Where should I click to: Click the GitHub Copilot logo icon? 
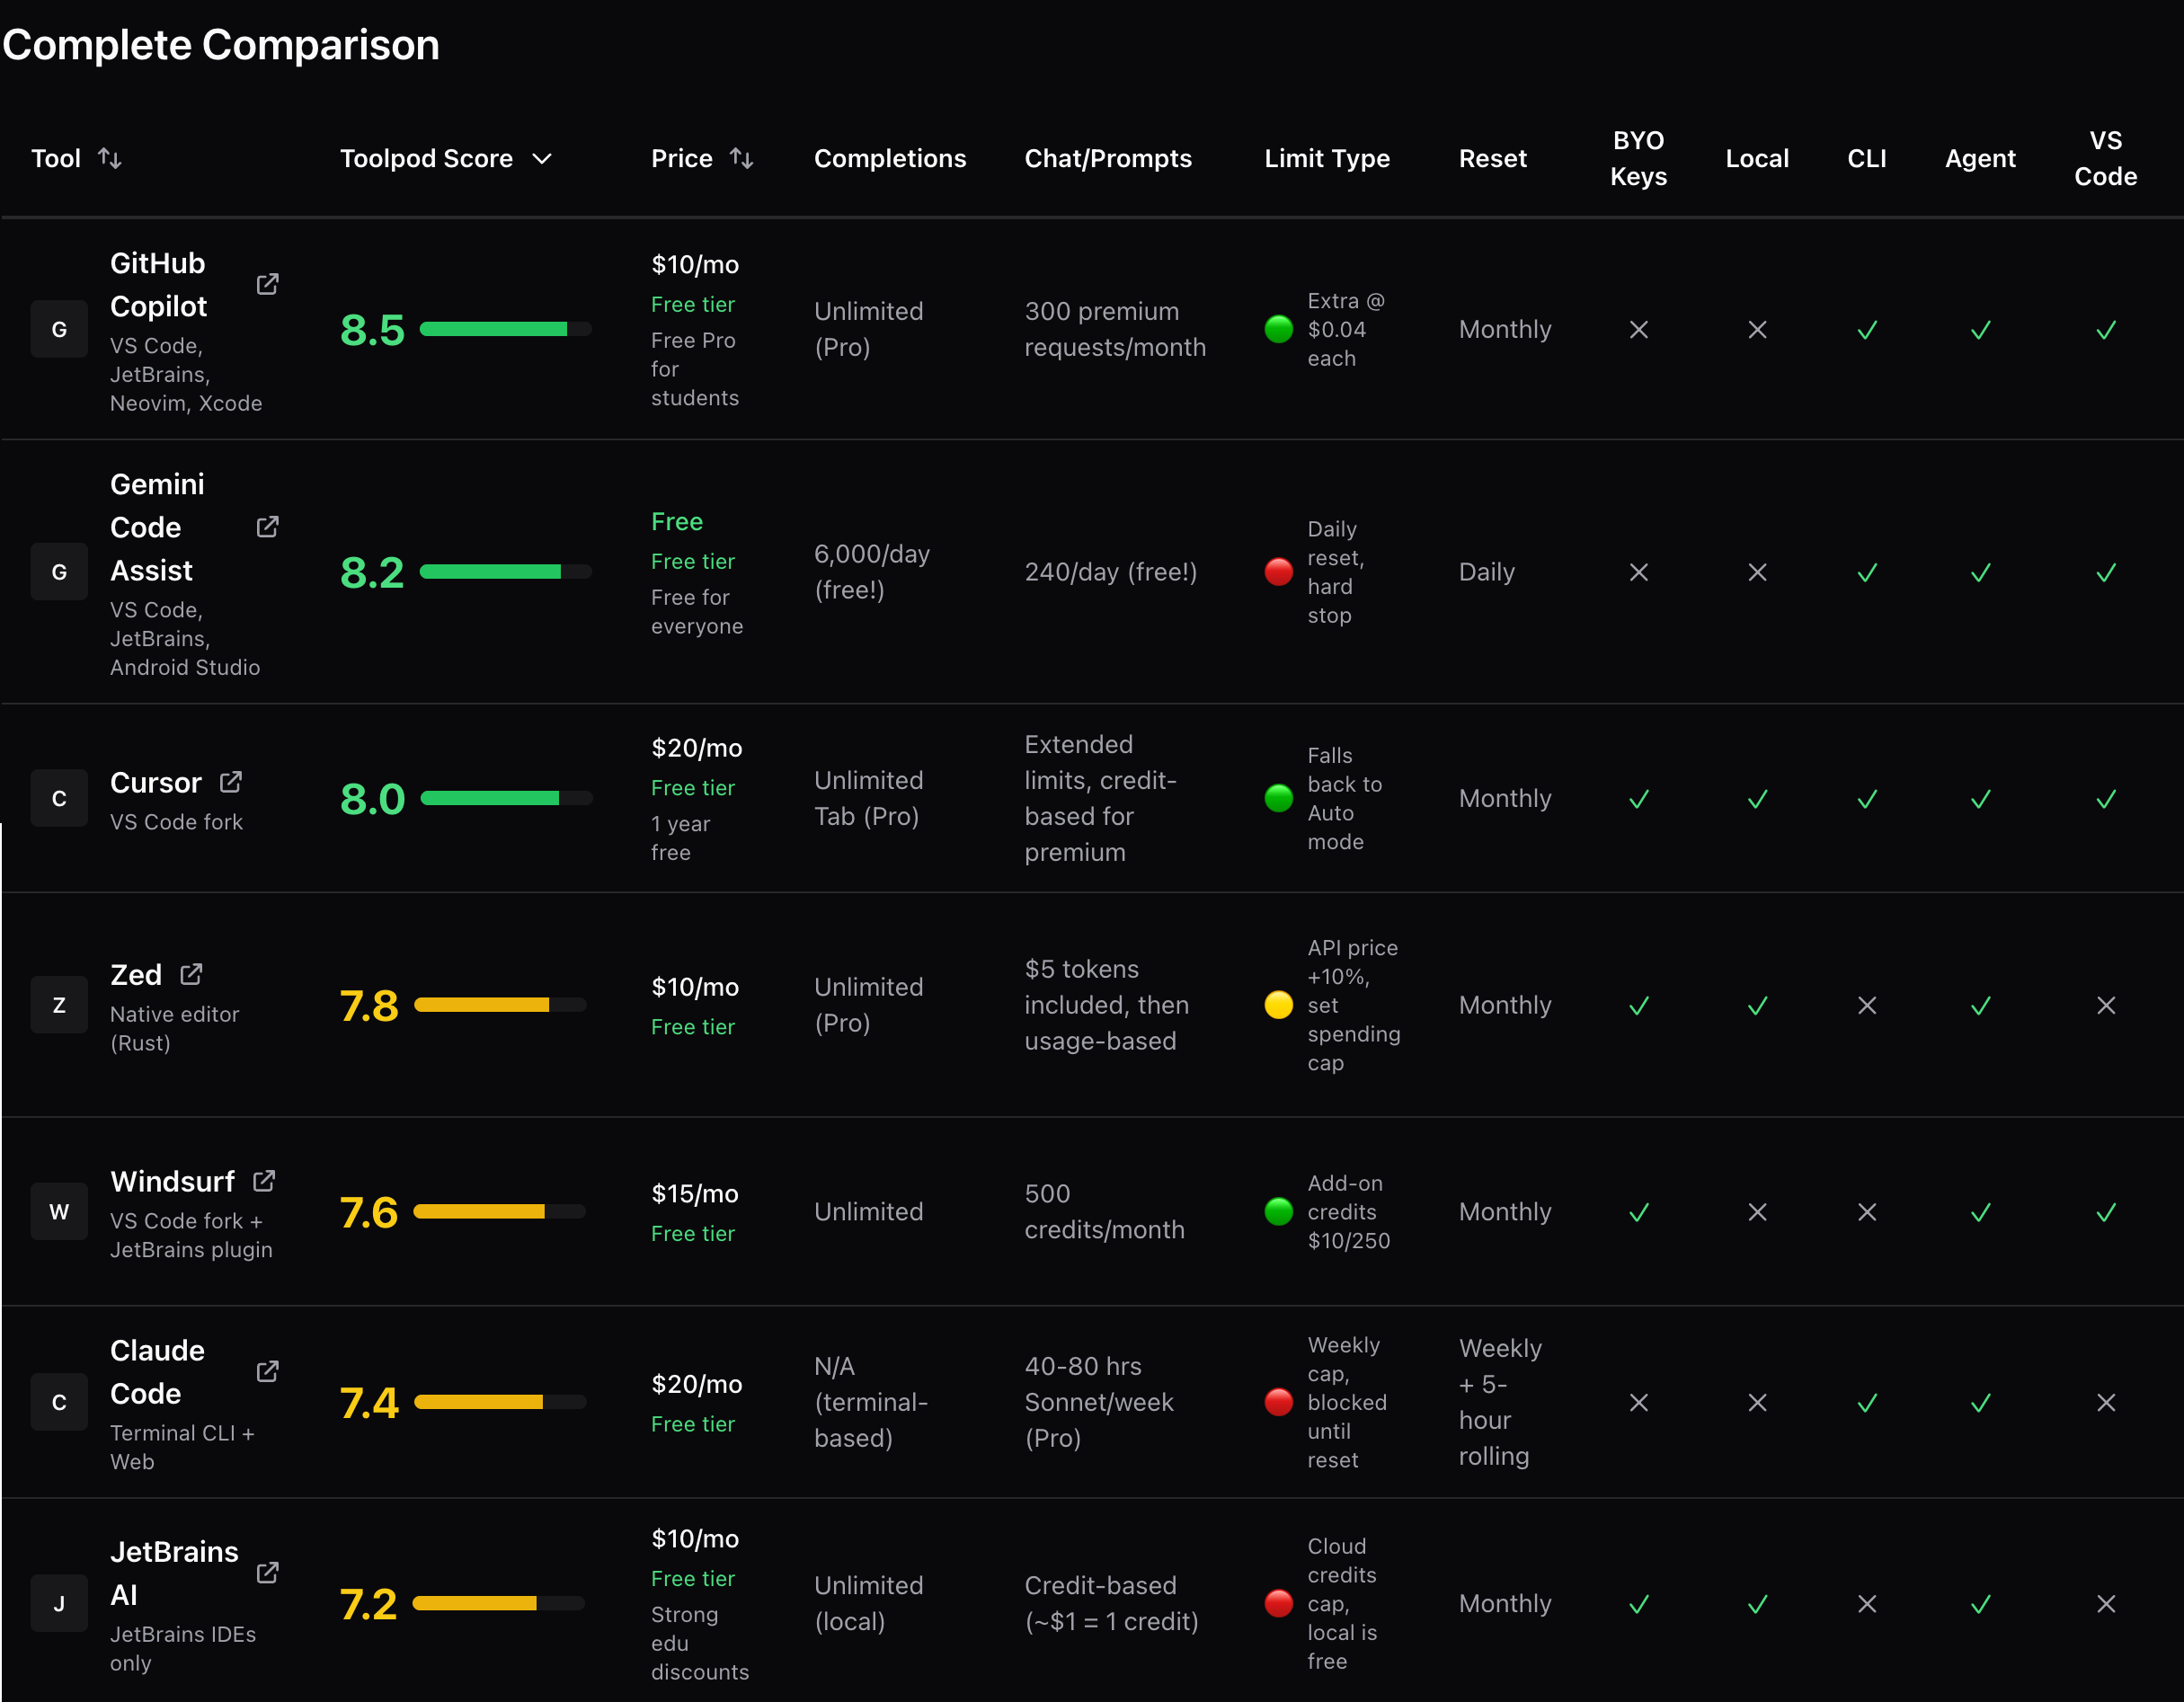(x=59, y=328)
